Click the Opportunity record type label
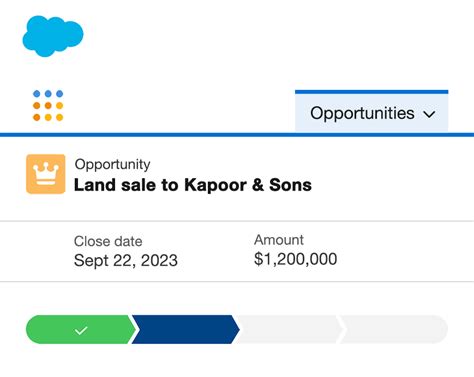 112,165
